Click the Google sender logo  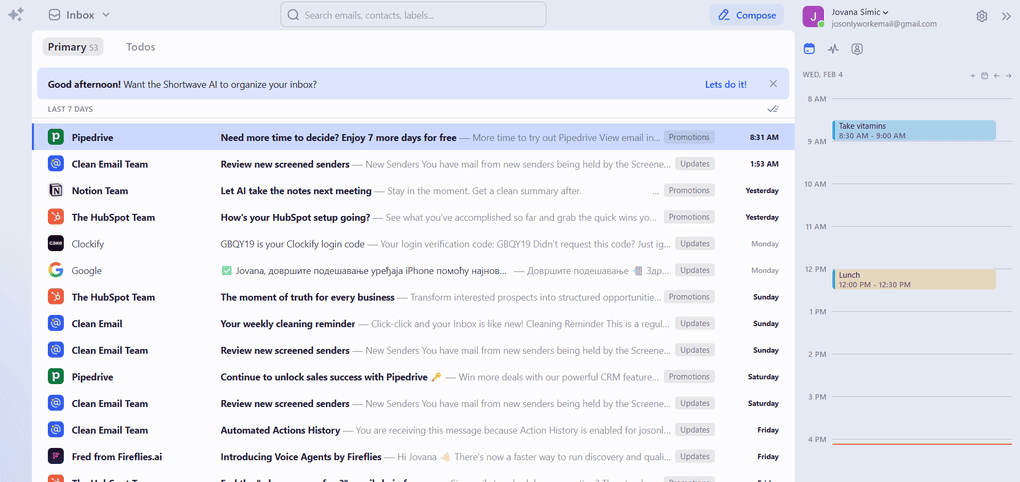[x=55, y=270]
